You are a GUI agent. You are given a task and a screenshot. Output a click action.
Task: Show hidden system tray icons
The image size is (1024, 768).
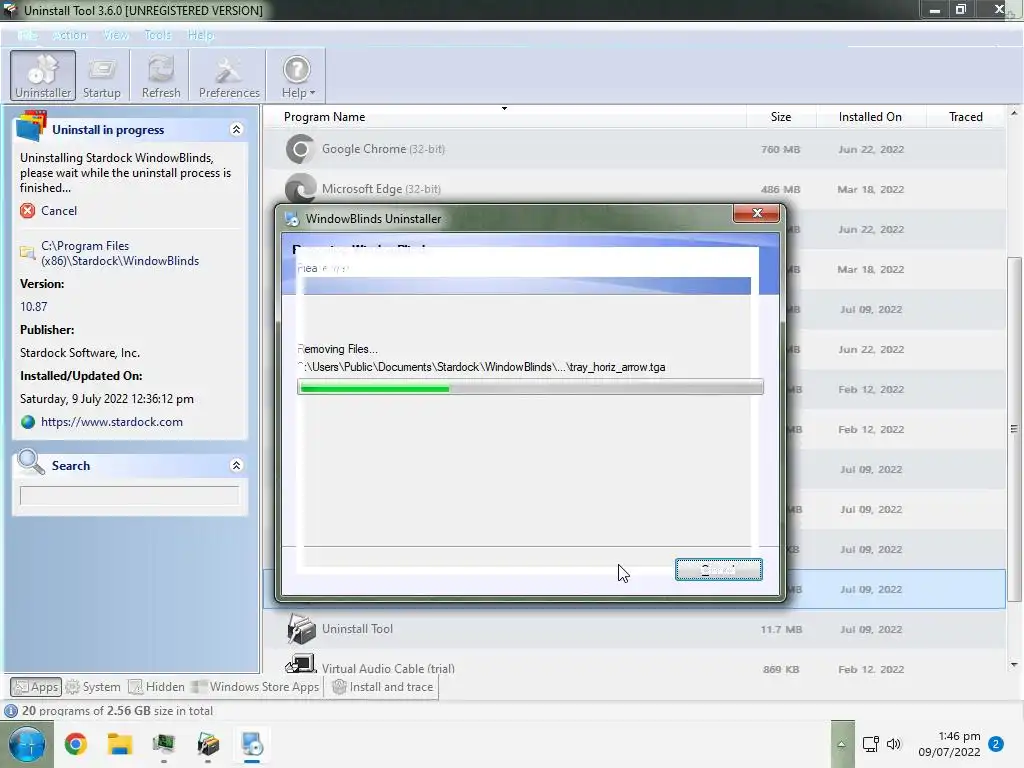841,744
